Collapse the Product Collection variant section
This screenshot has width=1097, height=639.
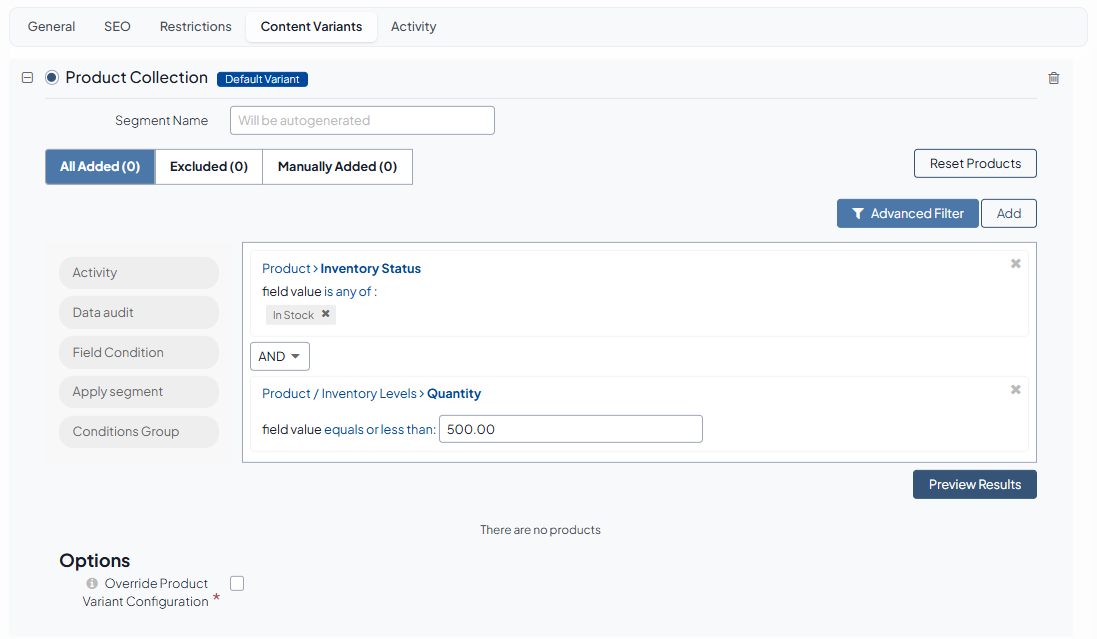pyautogui.click(x=28, y=78)
